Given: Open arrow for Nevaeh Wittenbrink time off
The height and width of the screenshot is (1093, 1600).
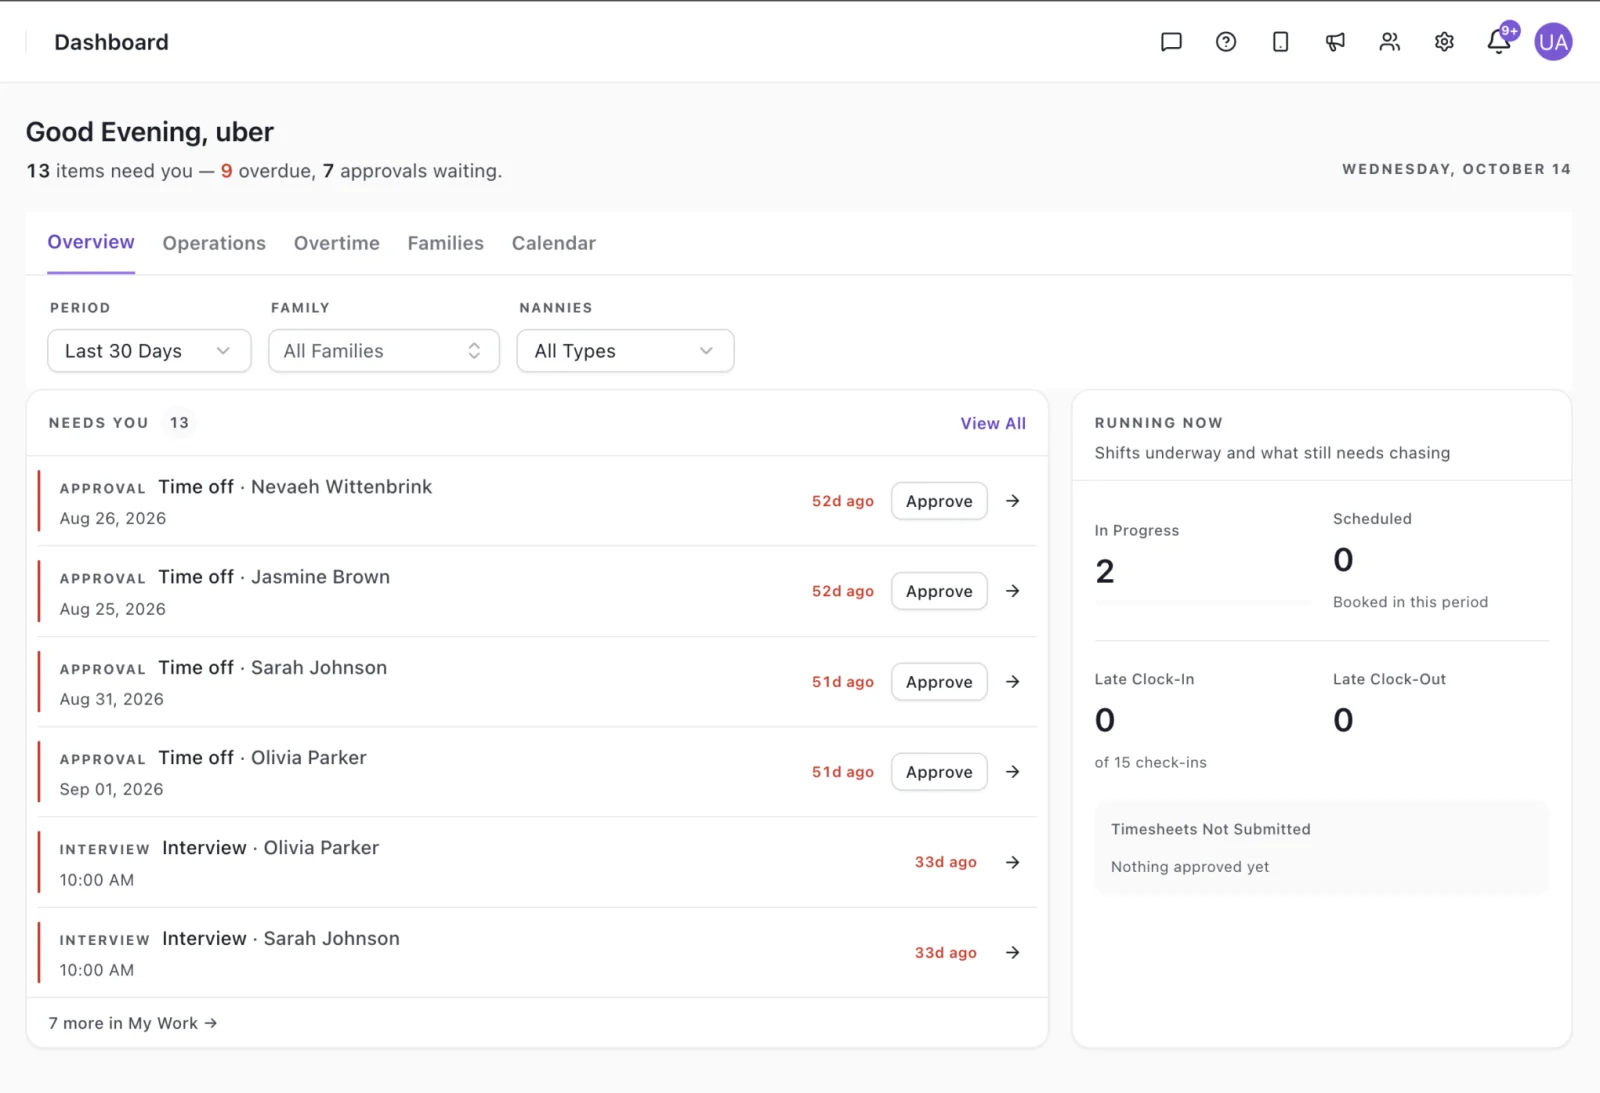Looking at the screenshot, I should coord(1013,501).
